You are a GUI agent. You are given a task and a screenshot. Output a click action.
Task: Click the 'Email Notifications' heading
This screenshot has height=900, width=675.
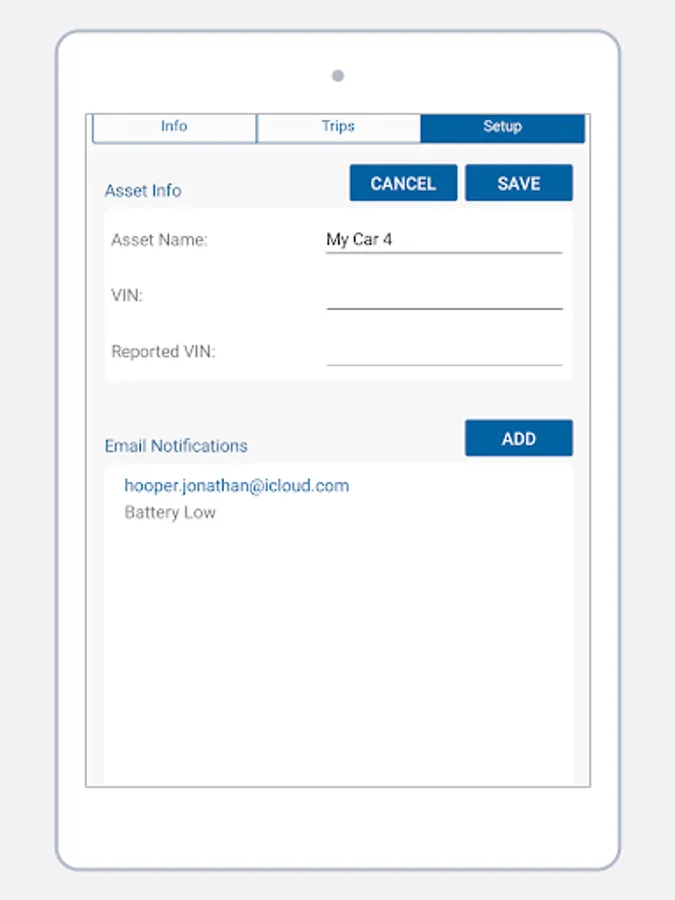tap(176, 446)
